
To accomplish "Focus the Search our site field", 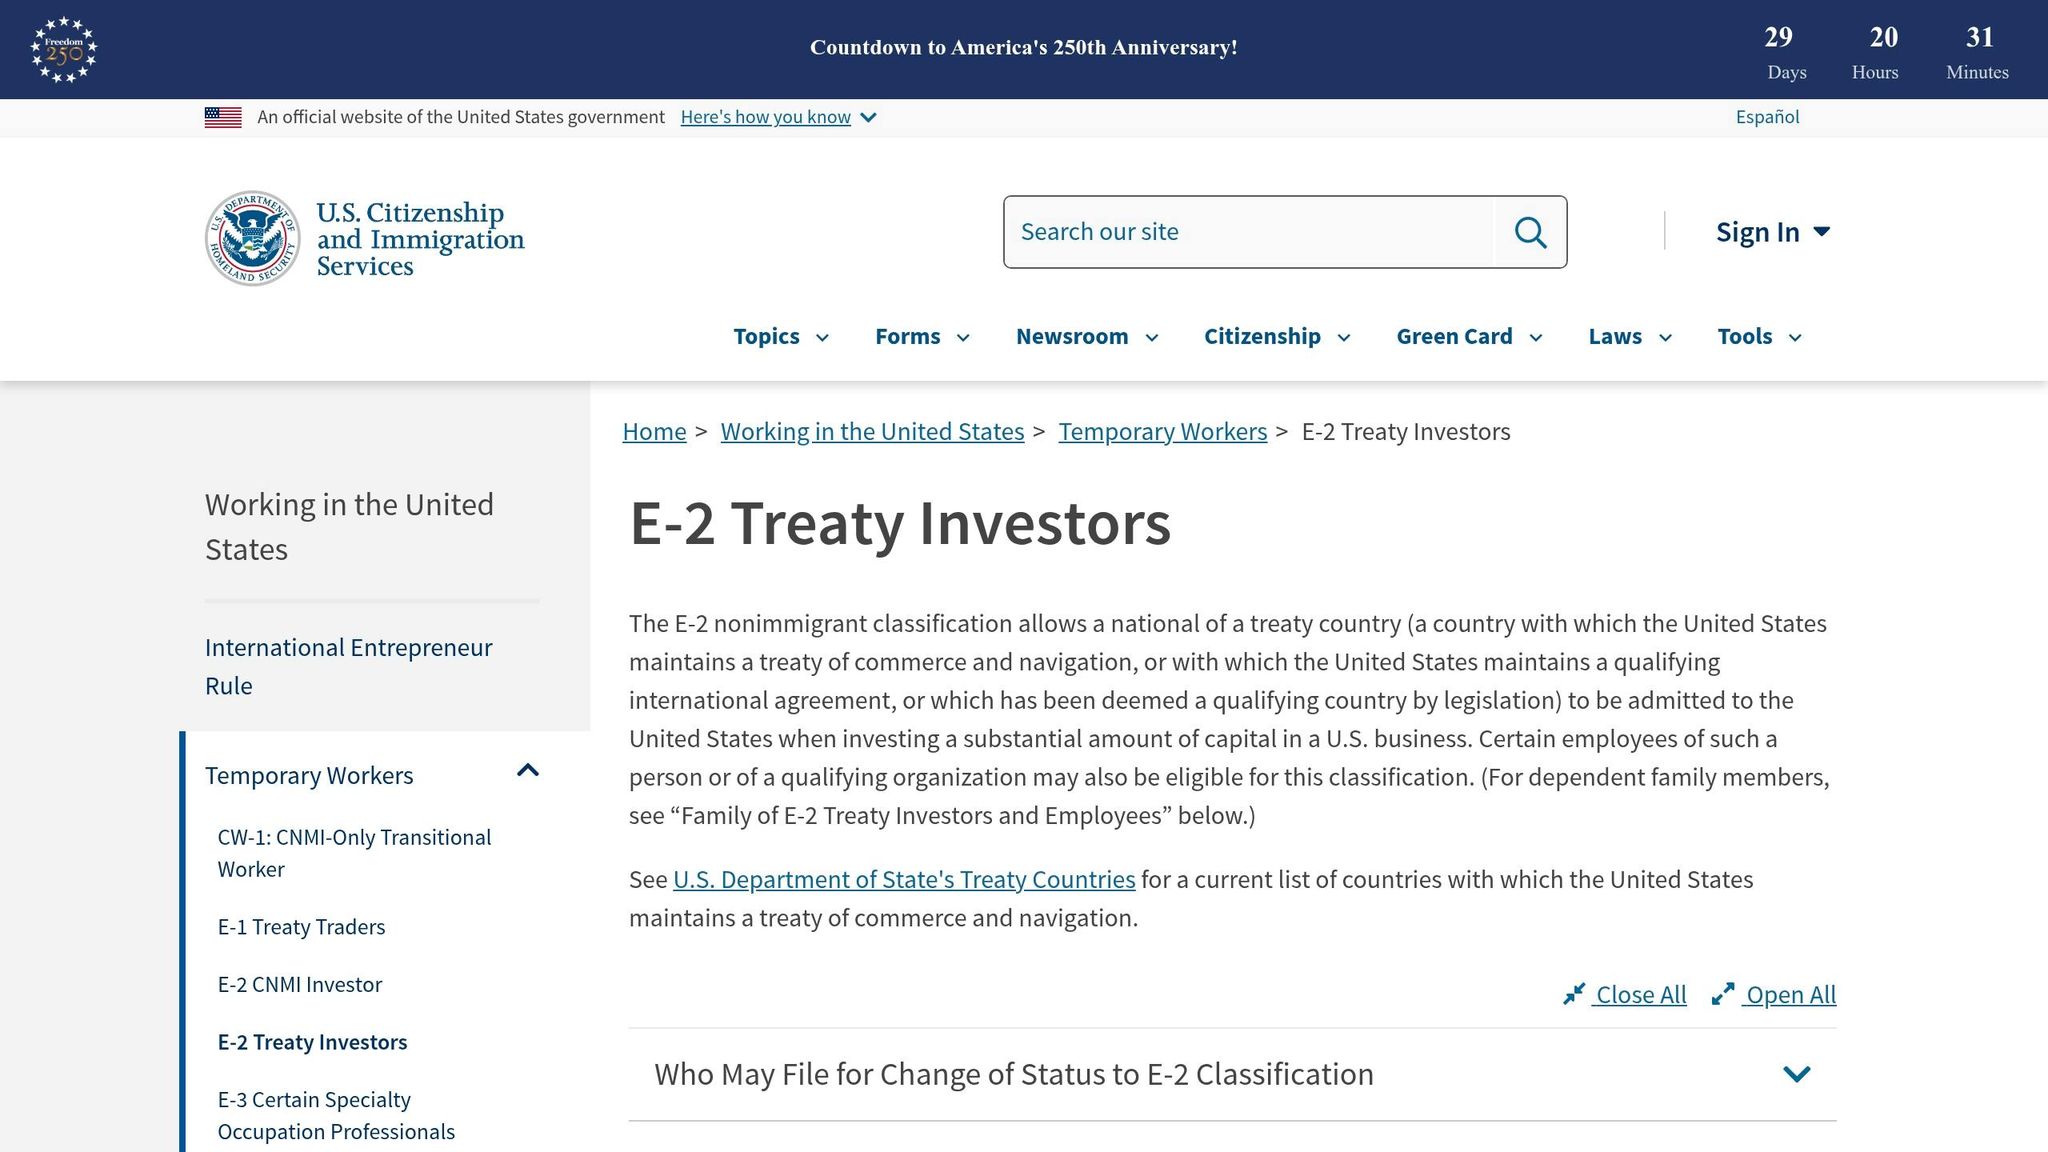I will coord(1249,232).
